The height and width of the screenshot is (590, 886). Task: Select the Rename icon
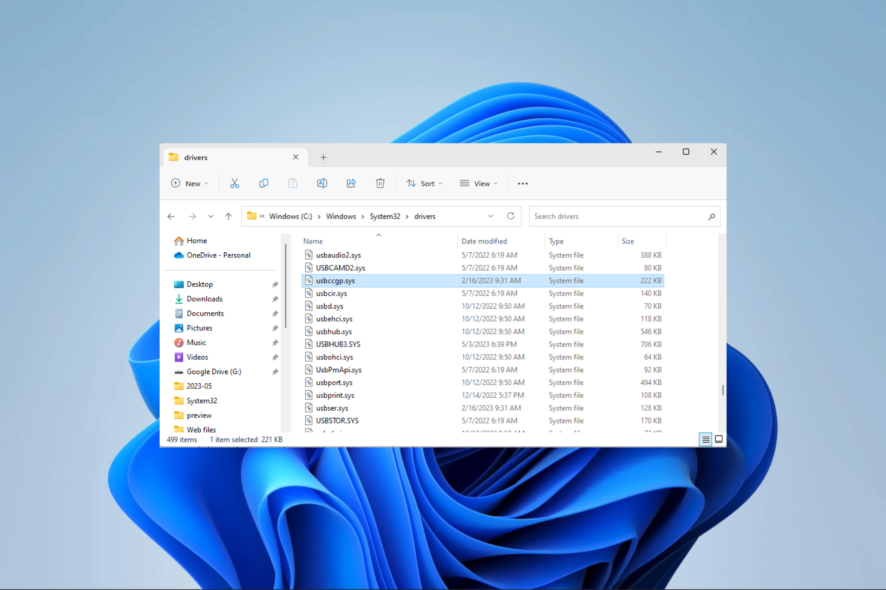tap(321, 183)
